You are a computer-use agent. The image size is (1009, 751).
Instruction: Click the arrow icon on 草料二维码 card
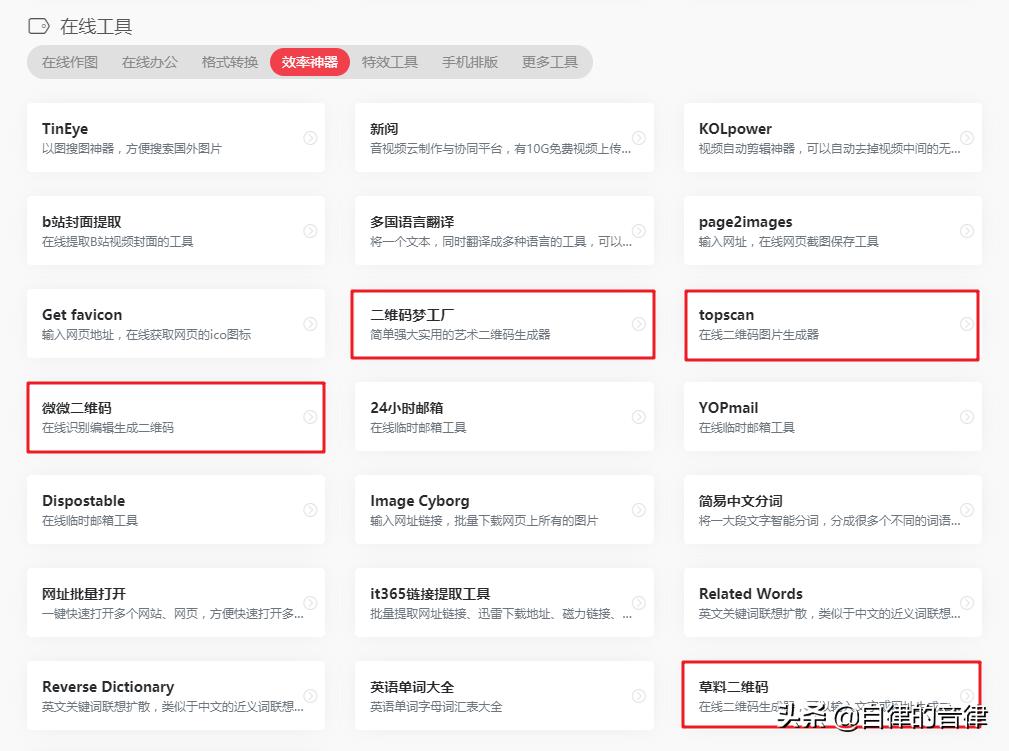tap(966, 696)
